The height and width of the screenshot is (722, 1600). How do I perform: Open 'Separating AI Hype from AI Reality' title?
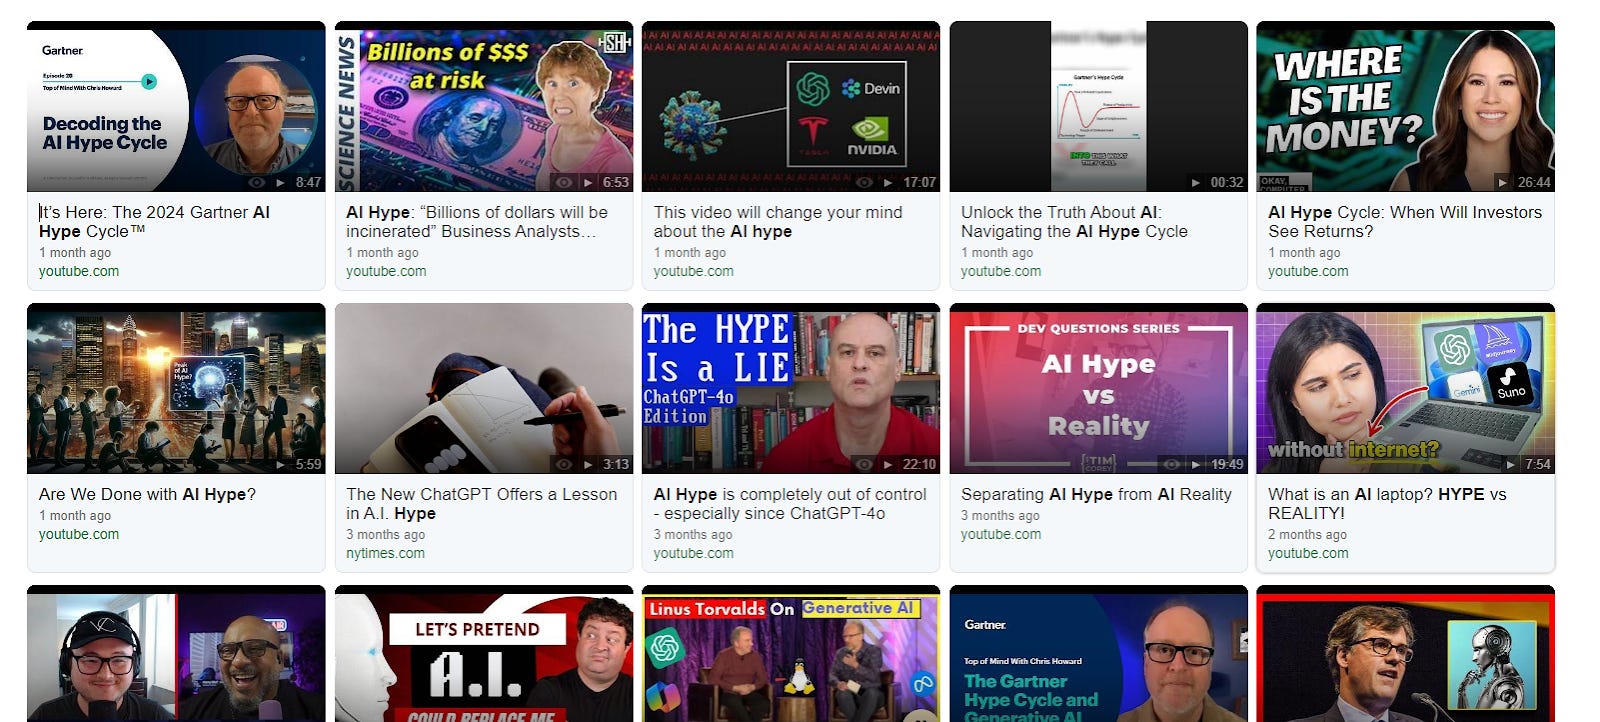tap(1096, 494)
